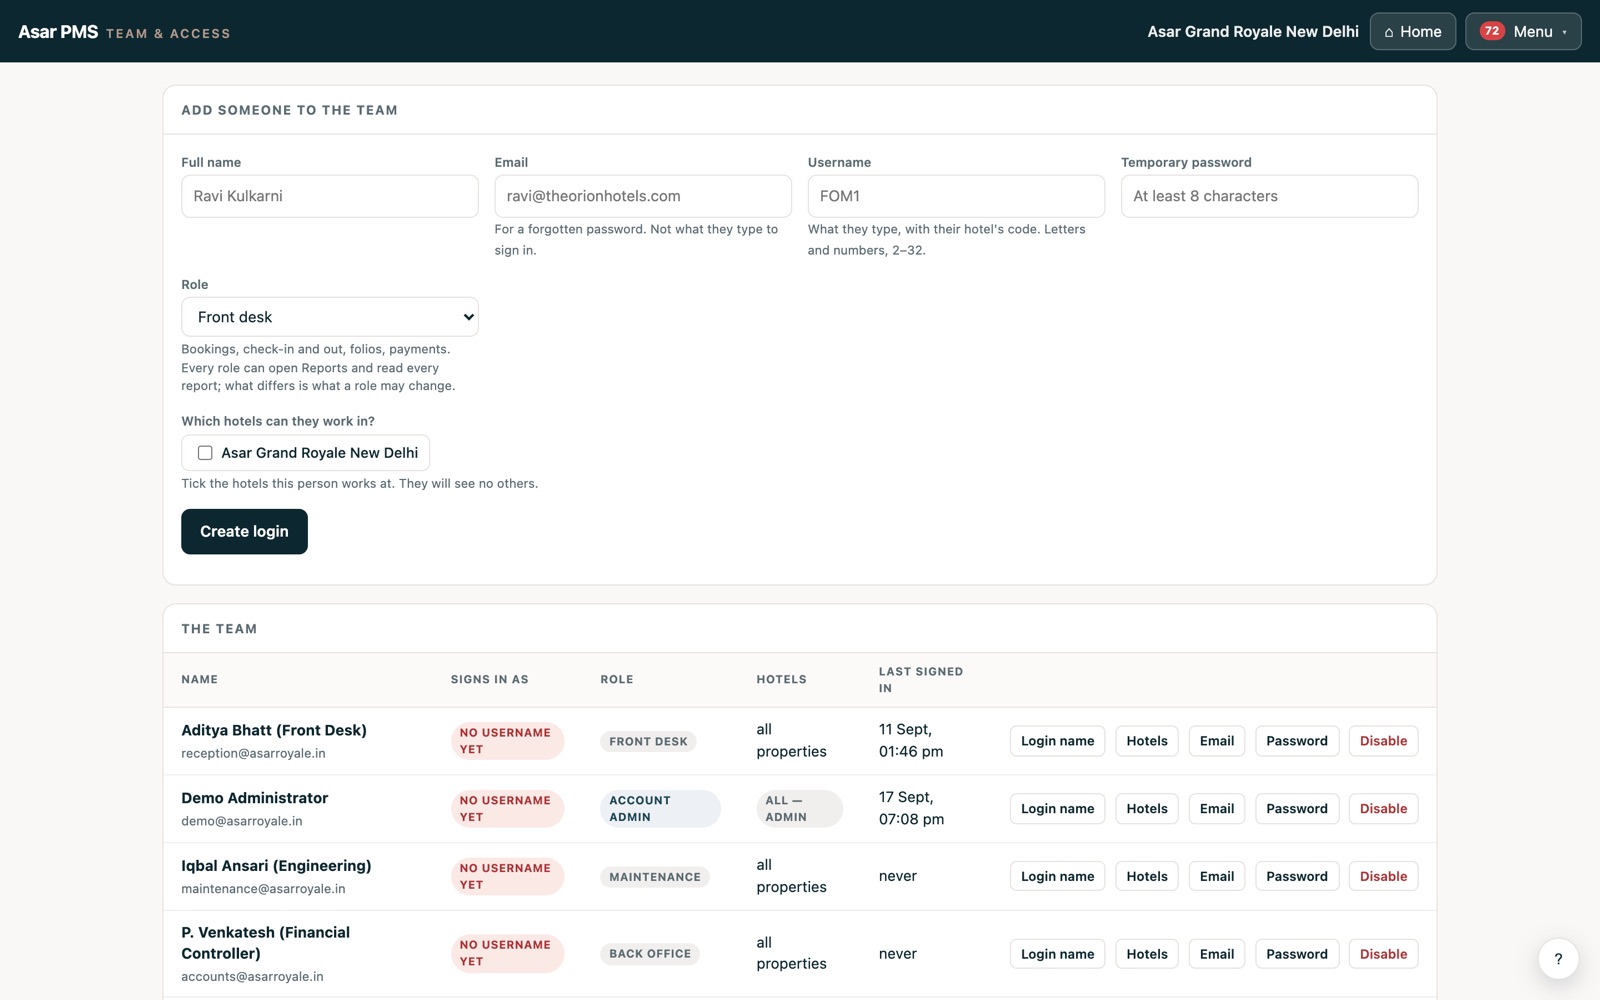1600x1000 pixels.
Task: Click Login name for Iqbal Ansari
Action: (x=1057, y=877)
